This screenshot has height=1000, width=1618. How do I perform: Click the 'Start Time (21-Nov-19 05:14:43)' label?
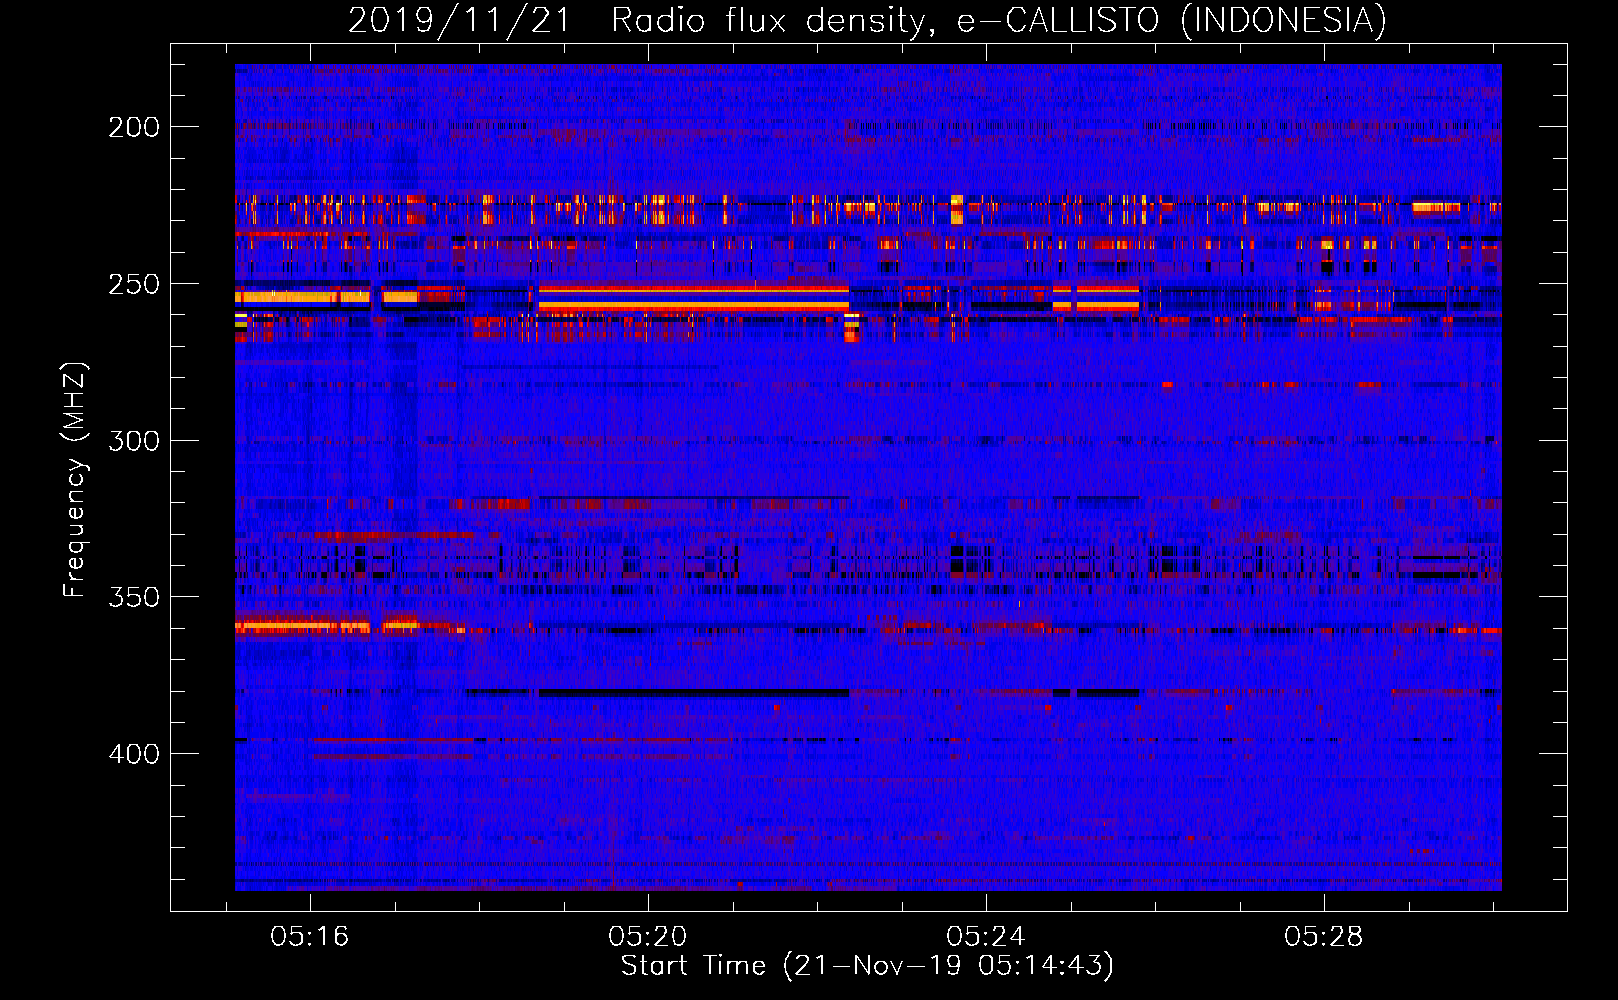coord(867,966)
